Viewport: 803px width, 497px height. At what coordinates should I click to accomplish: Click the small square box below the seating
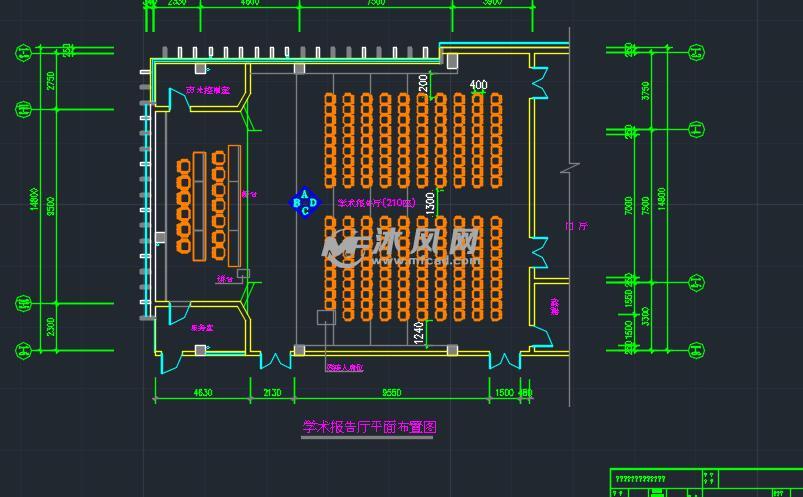[325, 318]
